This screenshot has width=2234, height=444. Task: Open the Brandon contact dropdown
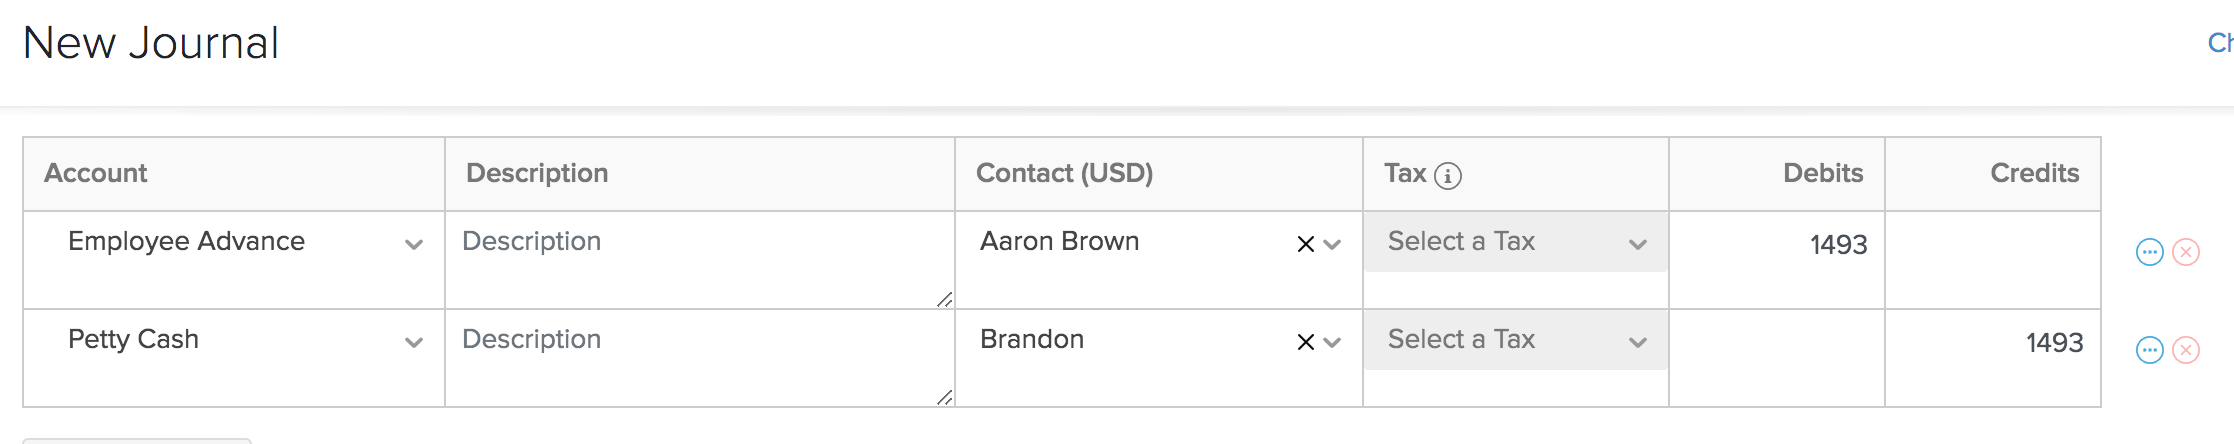[x=1332, y=342]
